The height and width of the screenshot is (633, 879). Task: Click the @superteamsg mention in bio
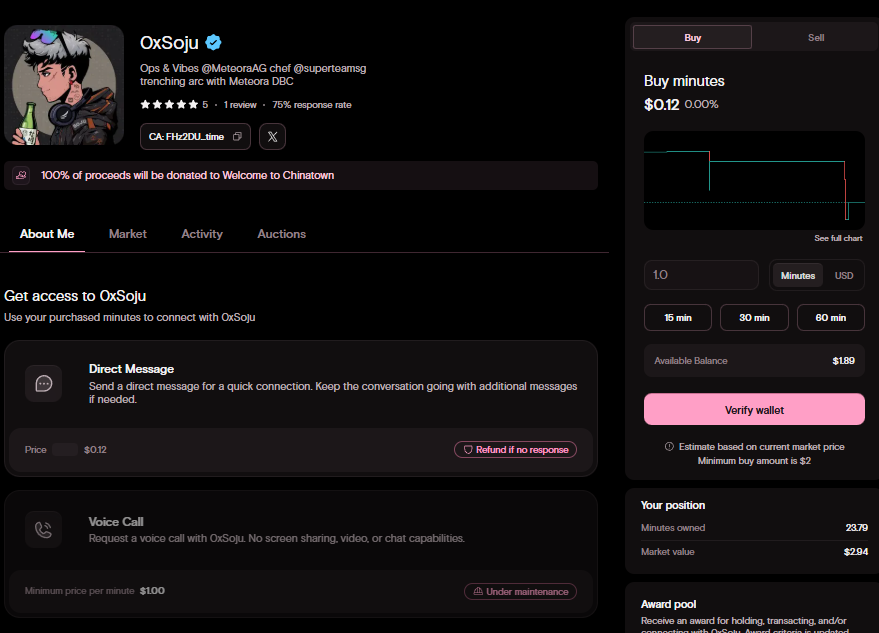pos(330,68)
